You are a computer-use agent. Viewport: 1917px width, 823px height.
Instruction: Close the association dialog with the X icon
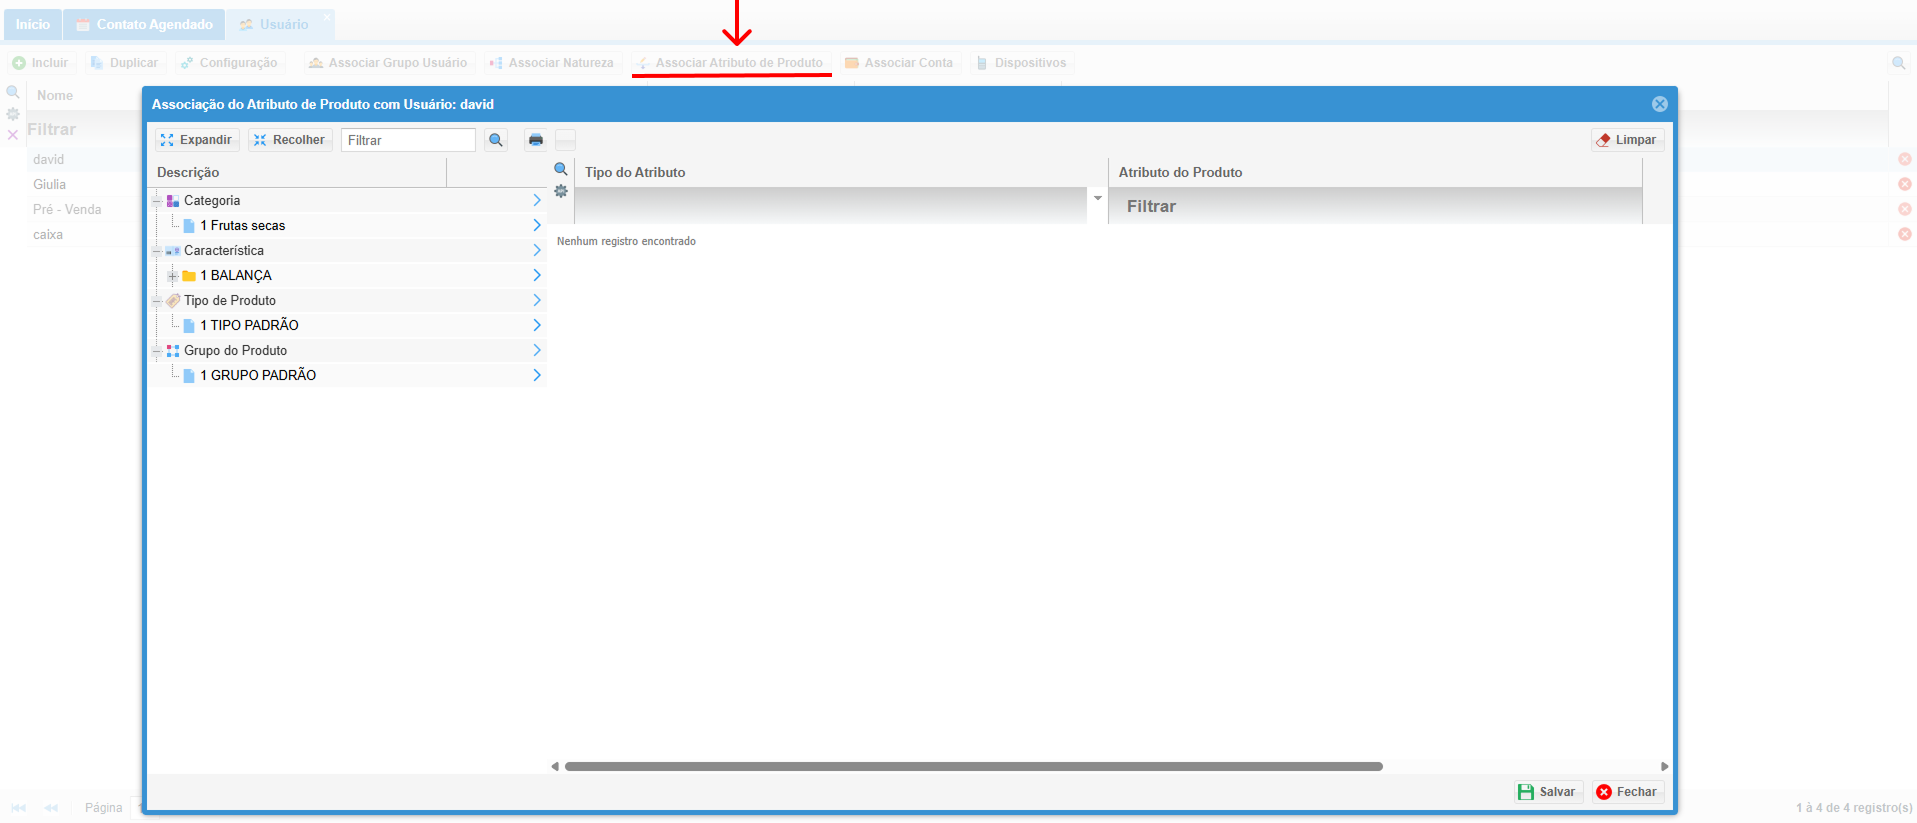[1659, 104]
